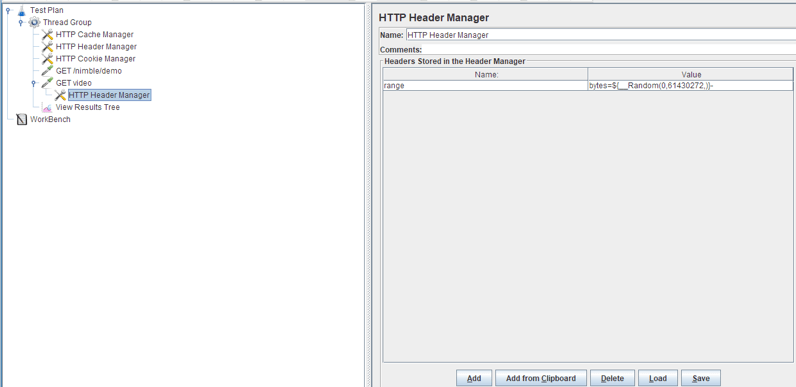Collapse the Test Plan tree node
This screenshot has width=796, height=387.
(x=8, y=10)
